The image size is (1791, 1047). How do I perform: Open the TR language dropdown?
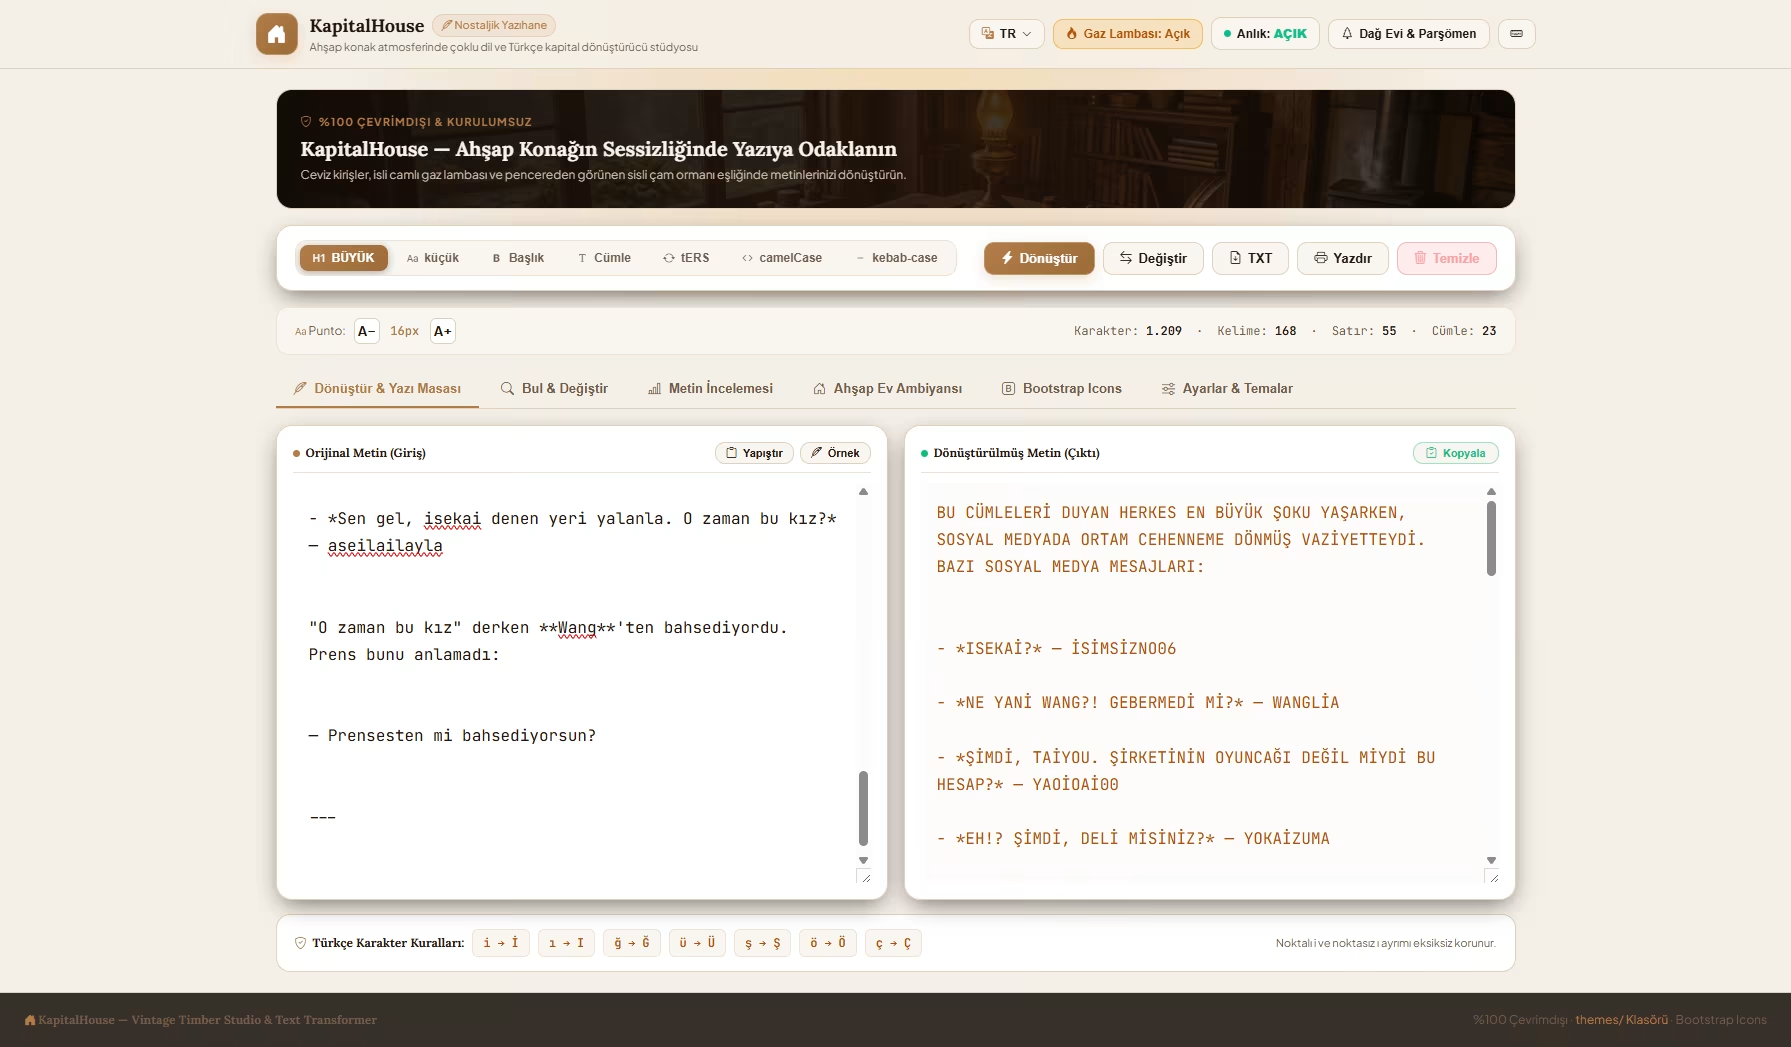pyautogui.click(x=1006, y=34)
